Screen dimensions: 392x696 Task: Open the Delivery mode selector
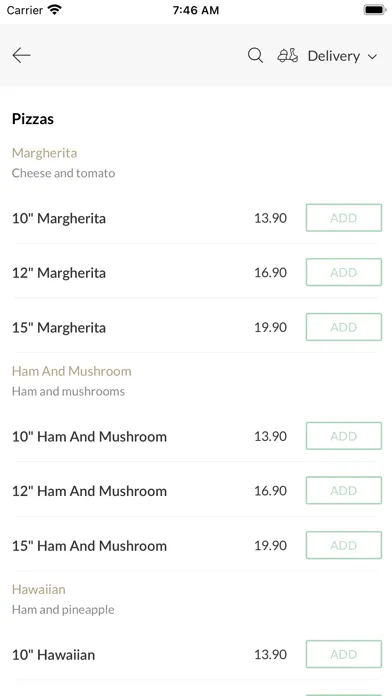click(x=328, y=56)
